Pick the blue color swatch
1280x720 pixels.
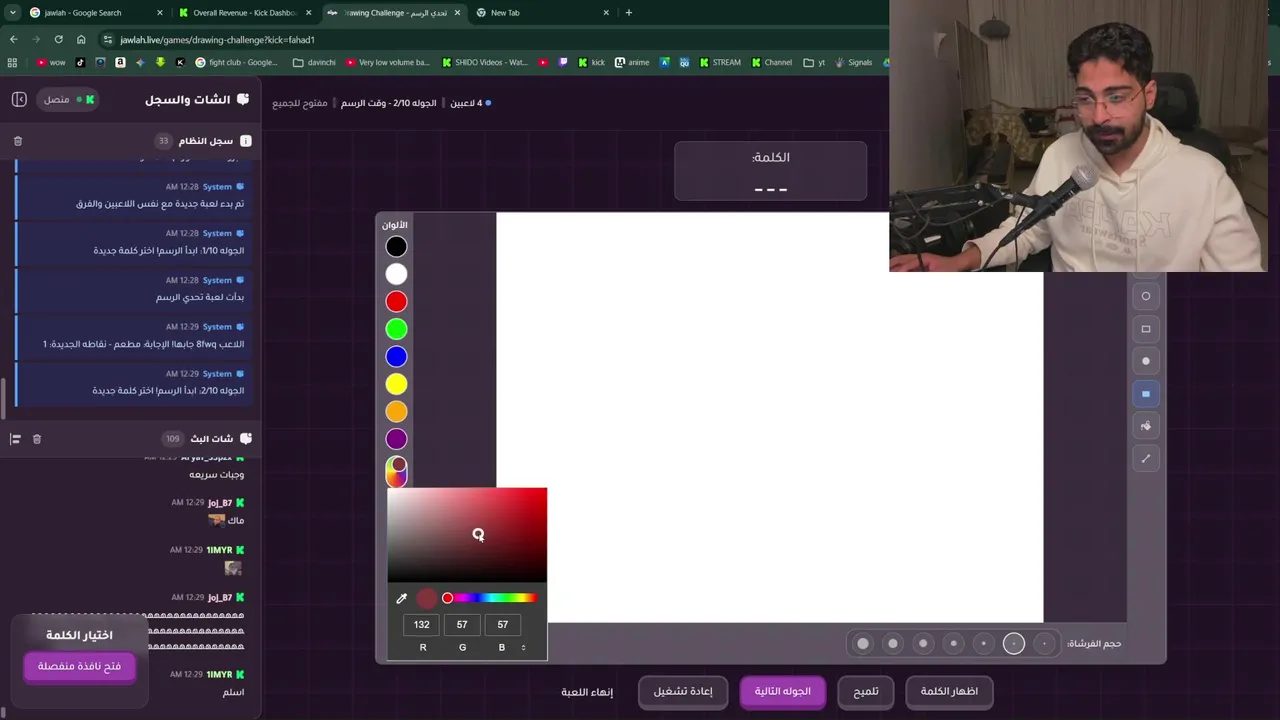(397, 357)
